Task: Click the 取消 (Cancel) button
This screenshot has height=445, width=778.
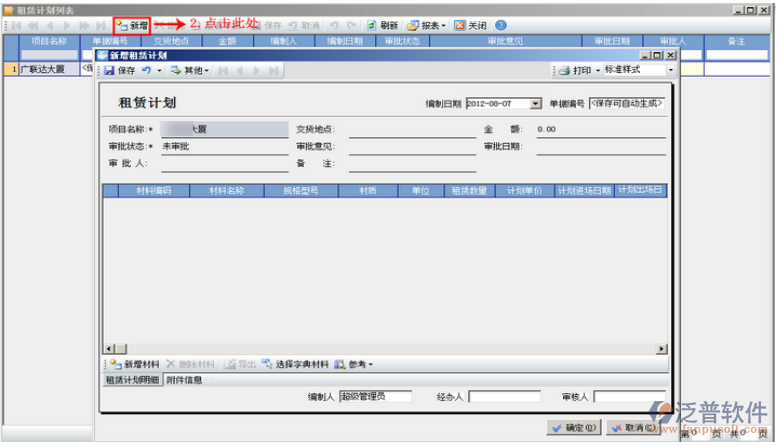Action: coord(633,428)
